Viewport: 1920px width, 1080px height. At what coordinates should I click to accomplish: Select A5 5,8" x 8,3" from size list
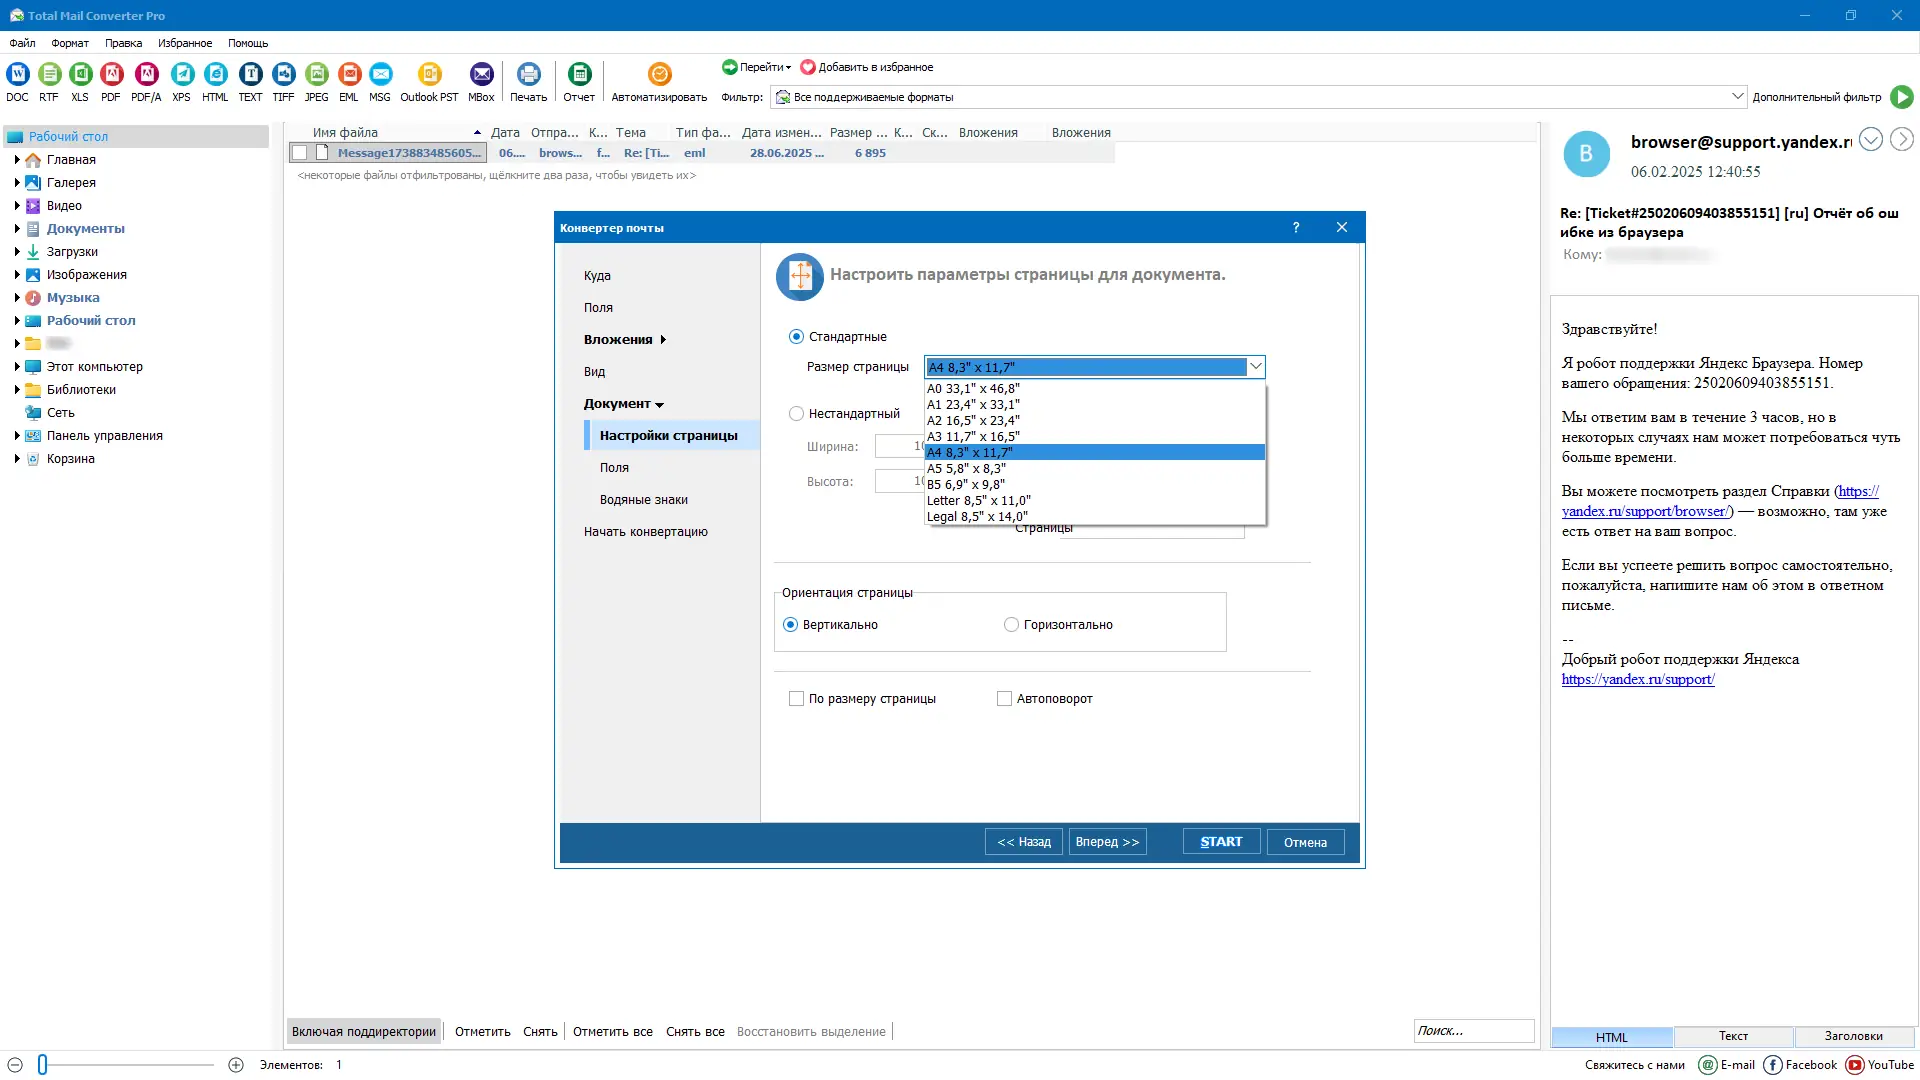[x=966, y=468]
